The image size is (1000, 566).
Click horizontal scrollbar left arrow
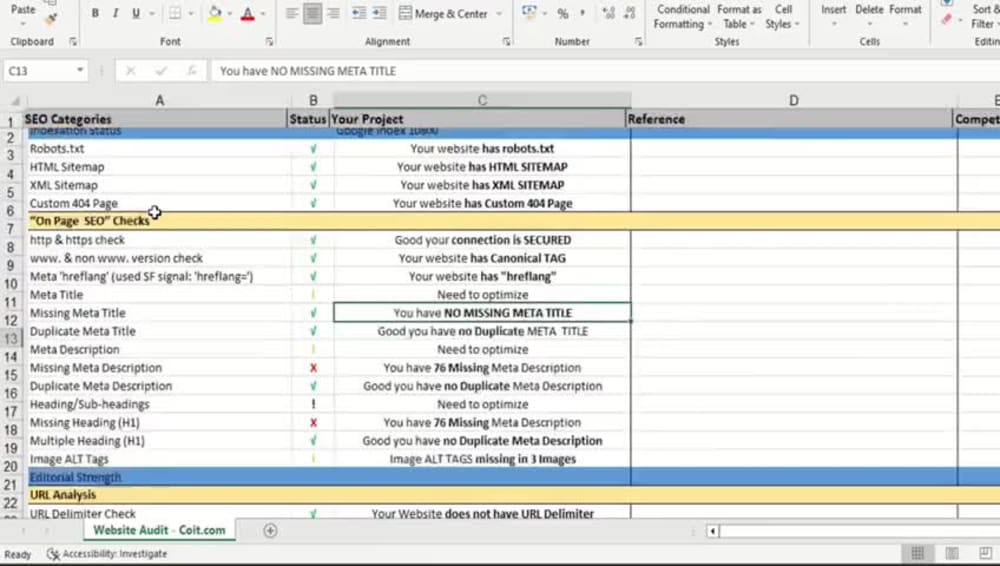[712, 531]
